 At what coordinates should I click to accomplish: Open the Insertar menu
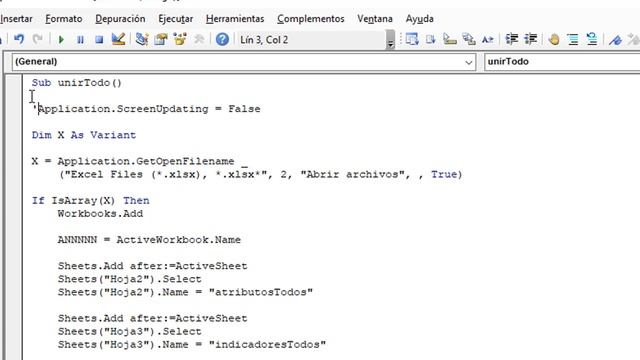(16, 19)
